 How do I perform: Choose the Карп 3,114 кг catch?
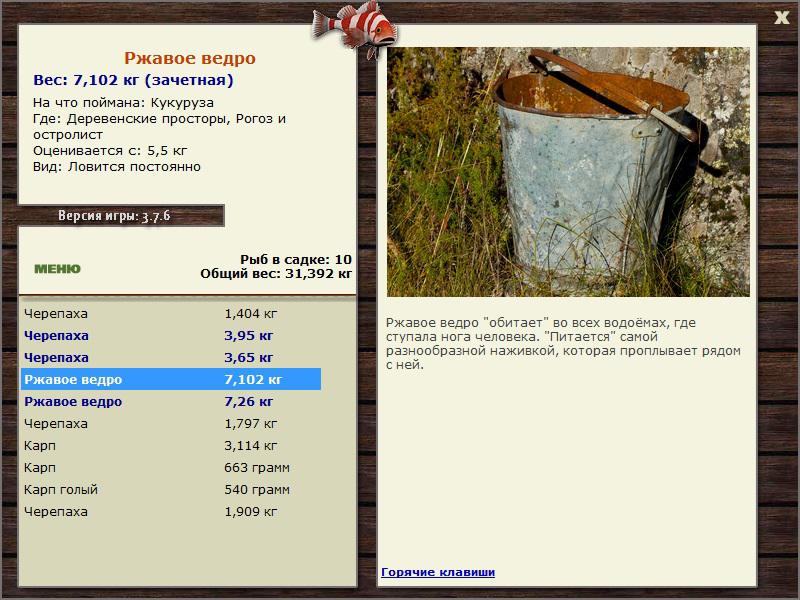click(x=170, y=446)
